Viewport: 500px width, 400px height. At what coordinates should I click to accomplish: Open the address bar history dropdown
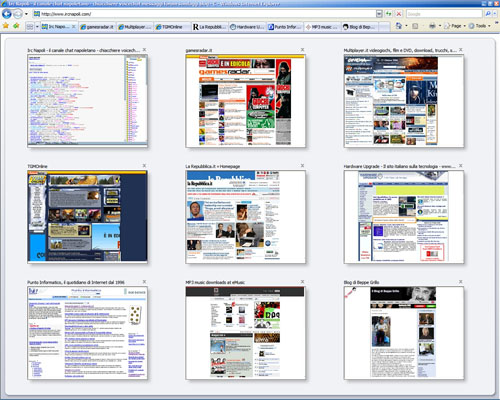(379, 14)
